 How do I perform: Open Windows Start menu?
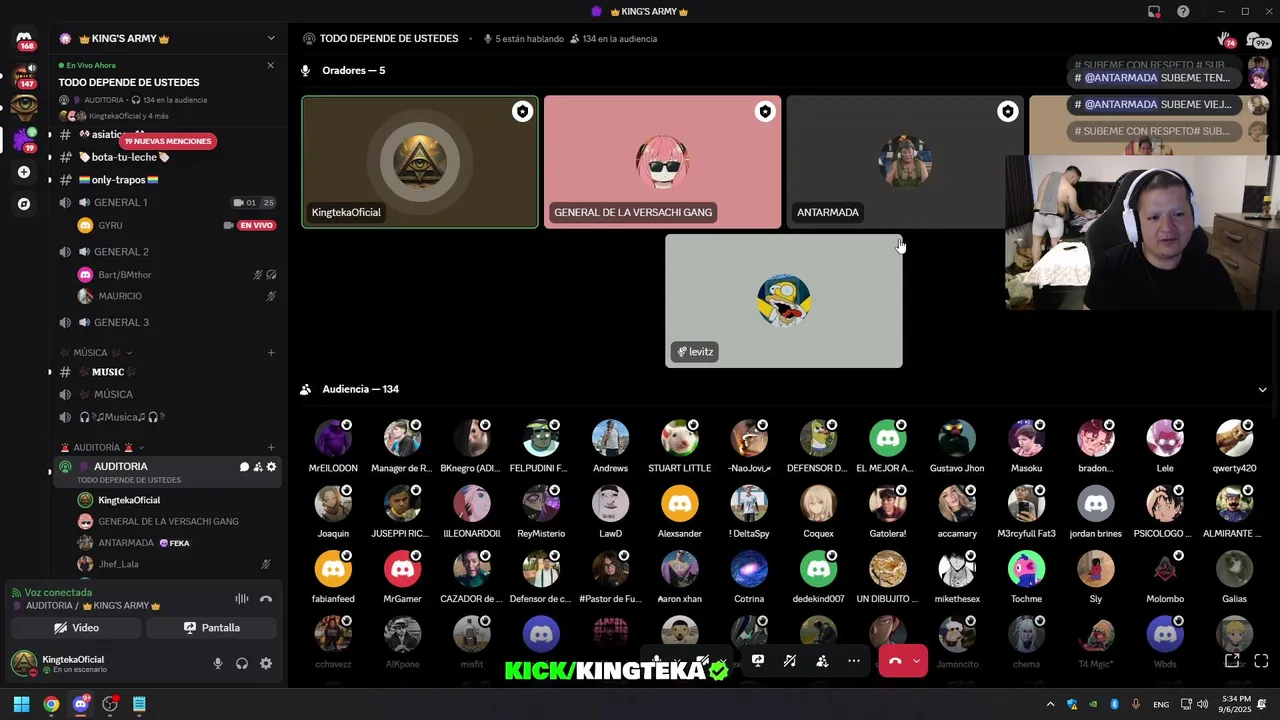21,704
